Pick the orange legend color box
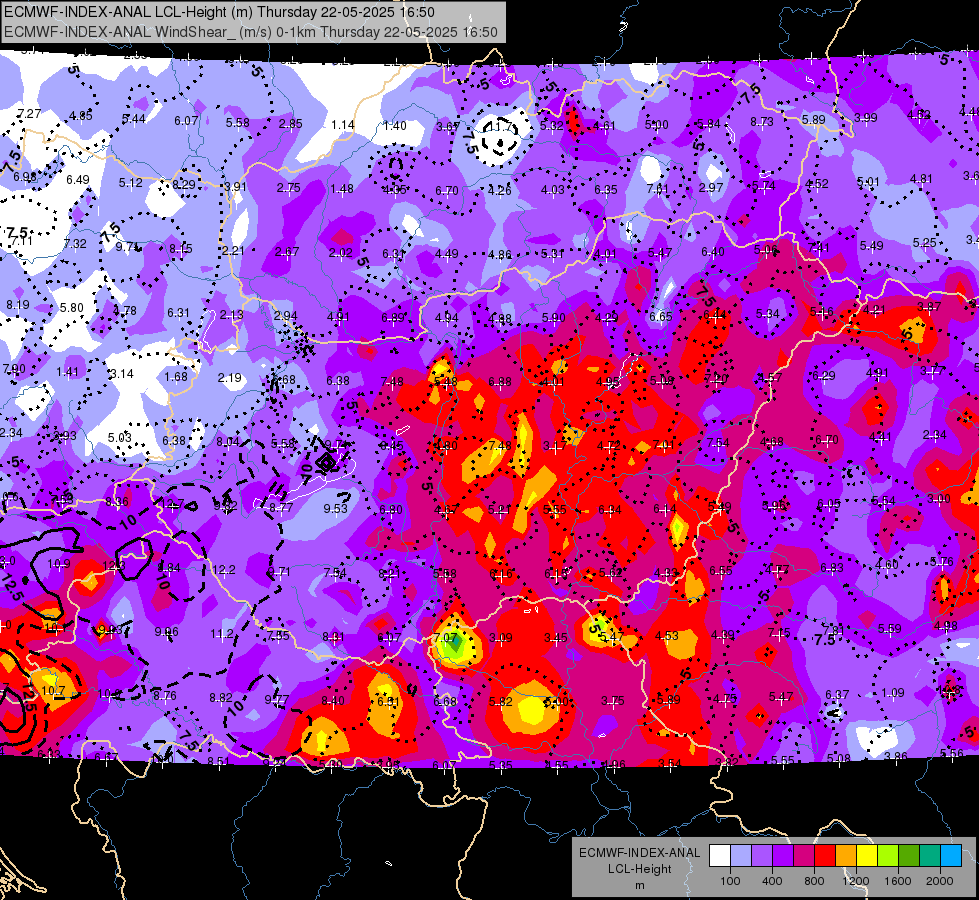This screenshot has height=900, width=979. coord(846,856)
